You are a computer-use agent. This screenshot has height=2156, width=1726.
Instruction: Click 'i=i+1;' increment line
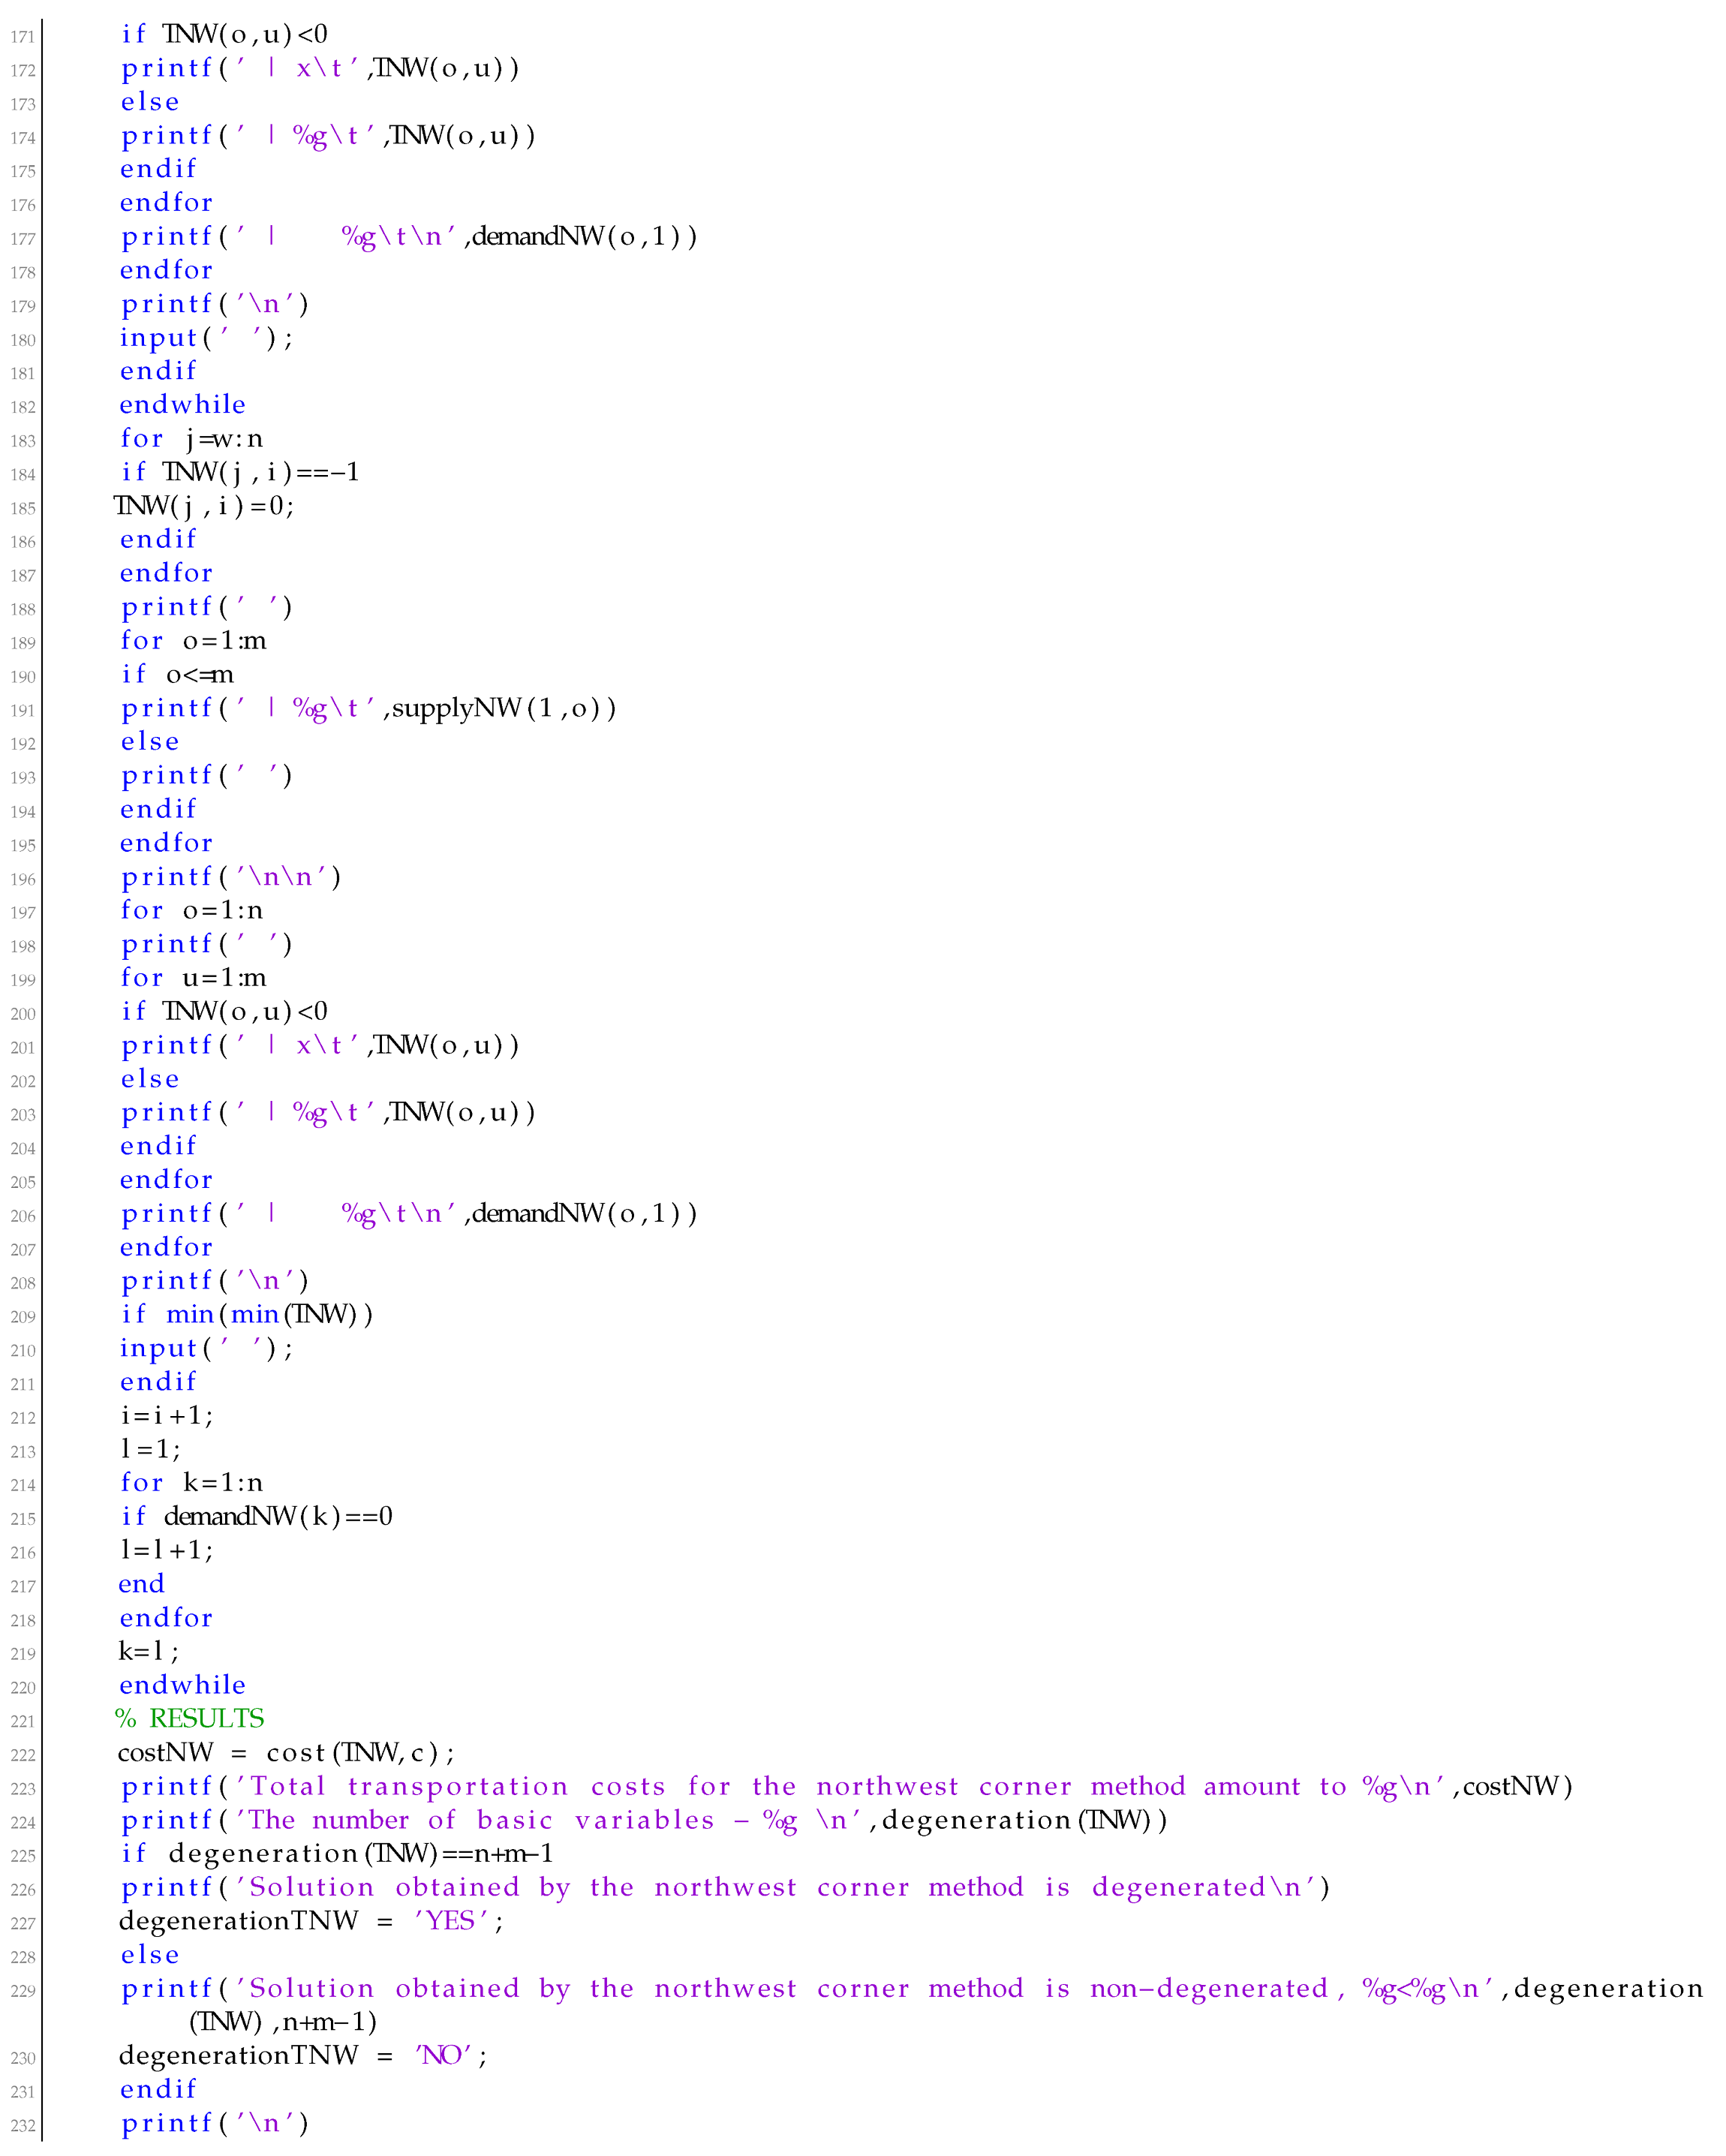[166, 1415]
